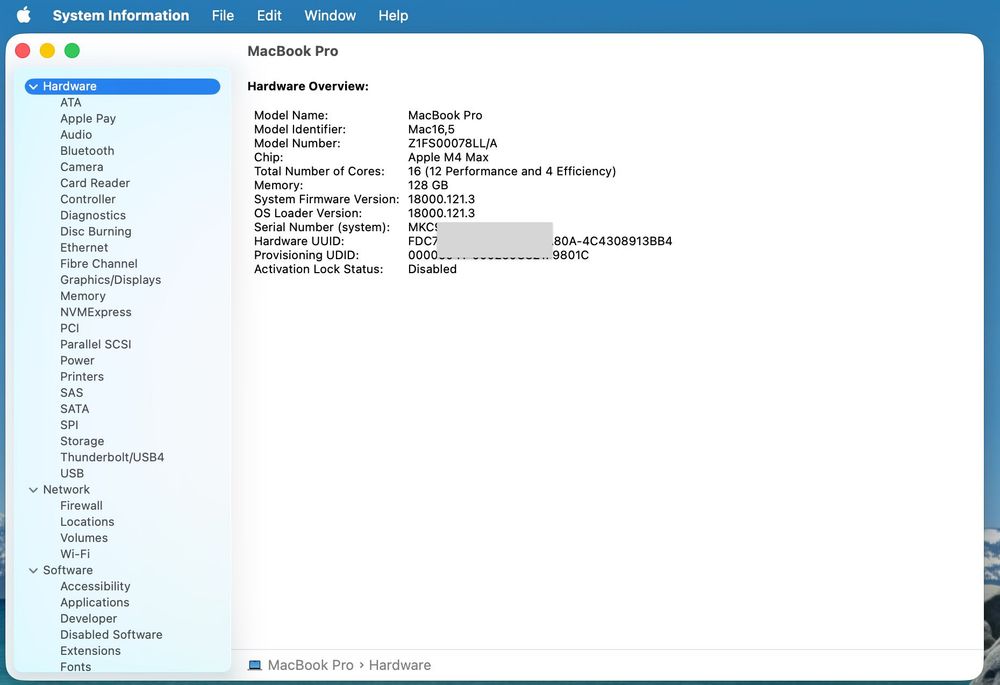Click Hardware in the path bar
The width and height of the screenshot is (1000, 685).
point(400,665)
